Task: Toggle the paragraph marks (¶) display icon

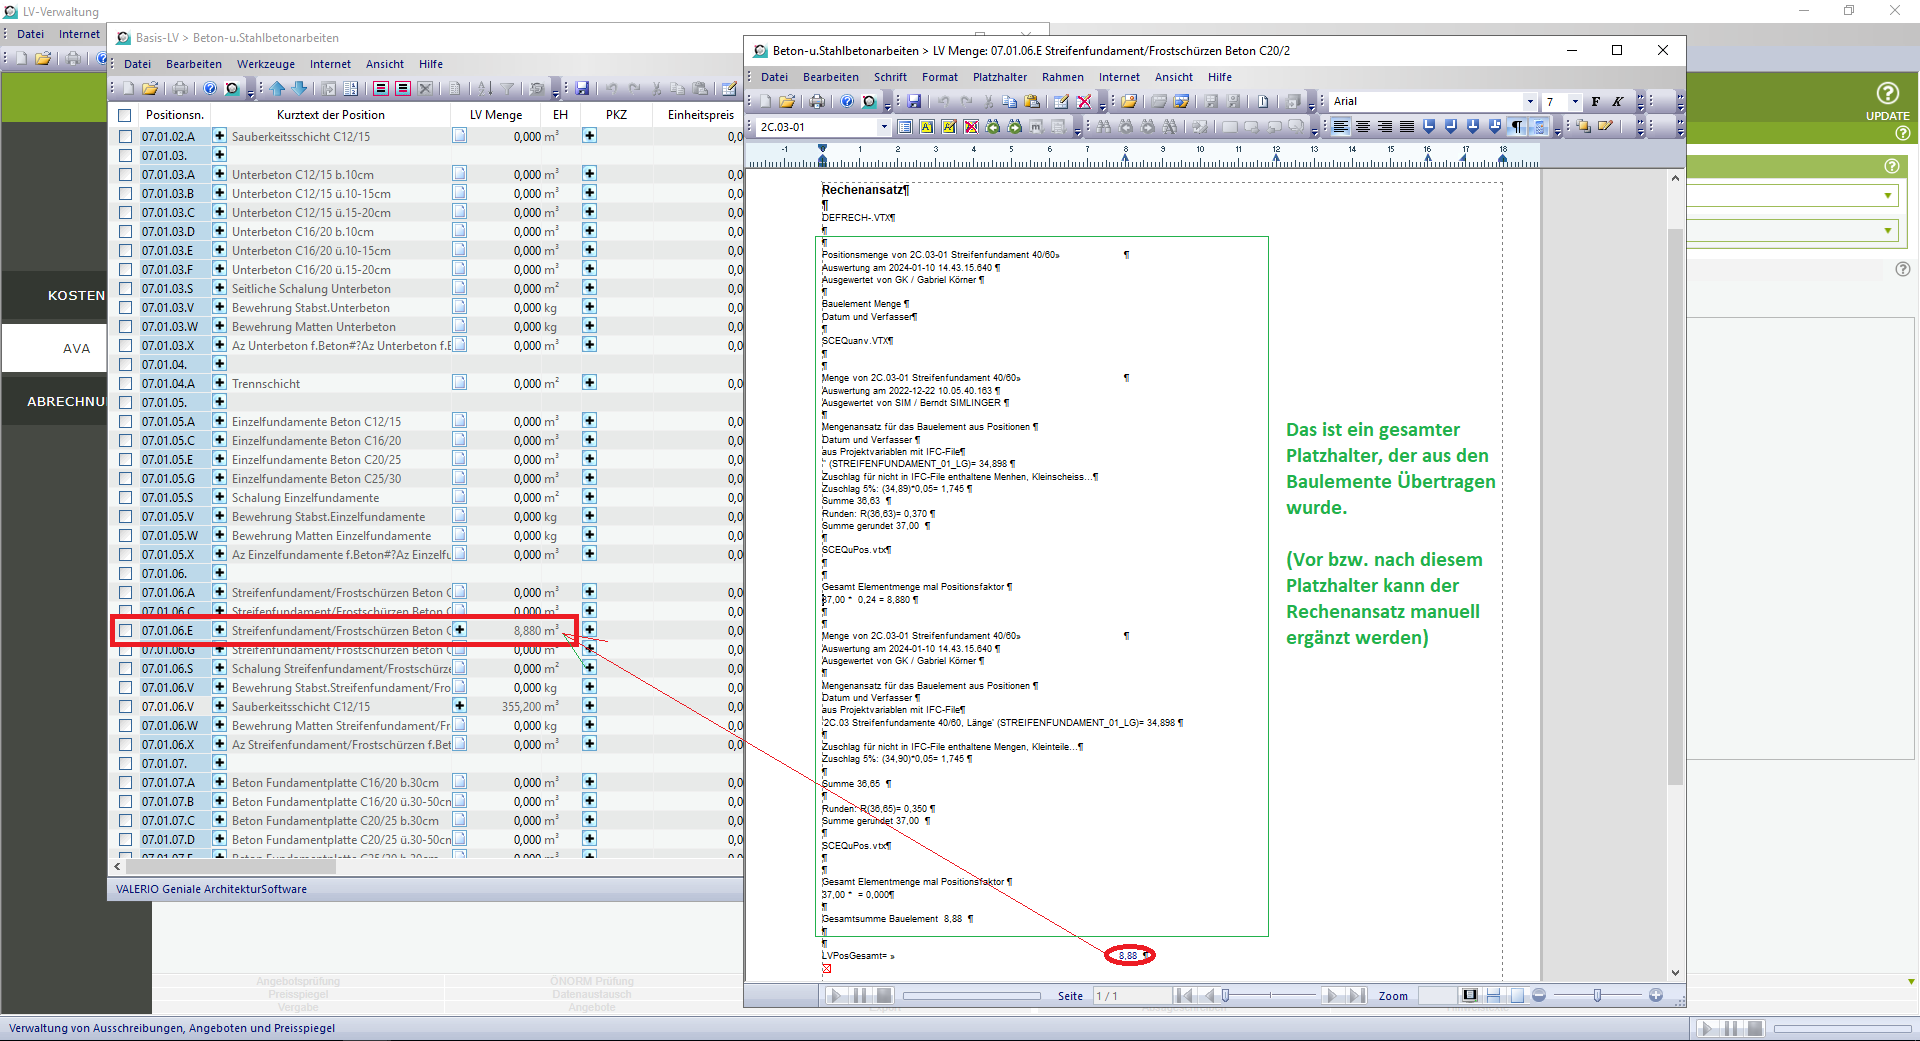Action: [1517, 127]
